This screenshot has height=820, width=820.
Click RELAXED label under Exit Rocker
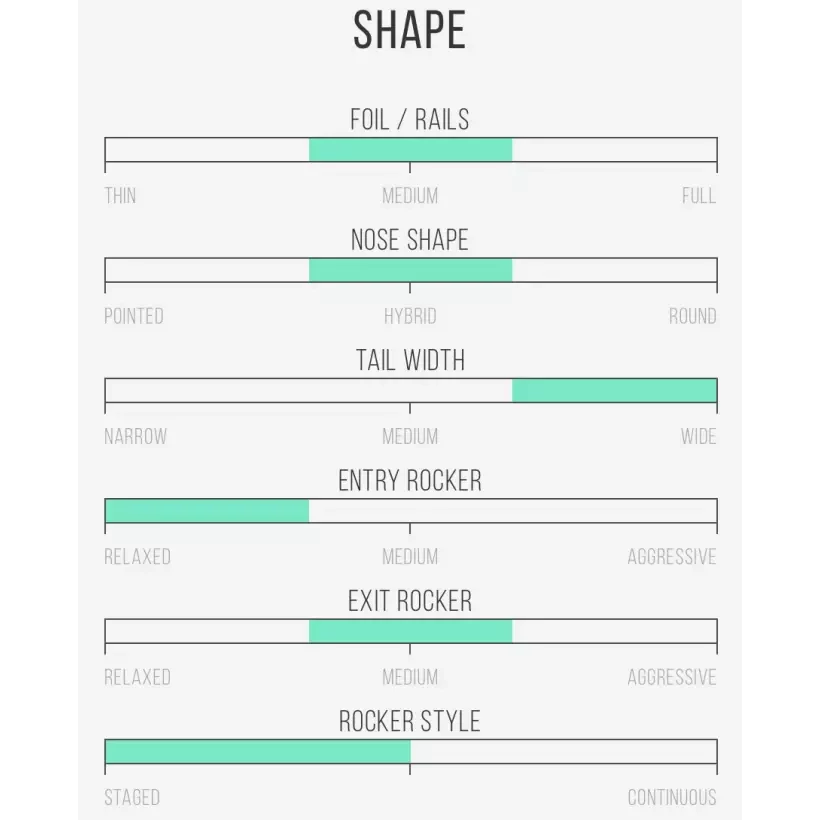pos(138,678)
